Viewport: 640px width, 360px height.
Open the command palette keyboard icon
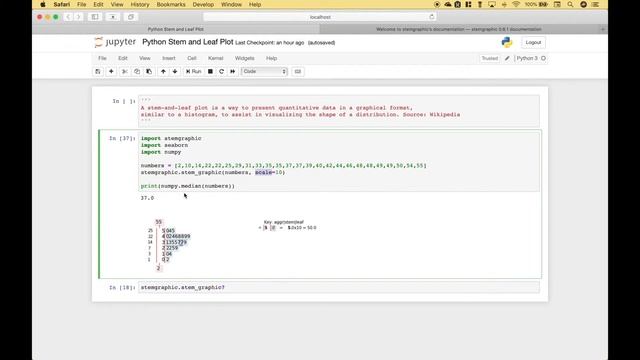click(x=298, y=71)
